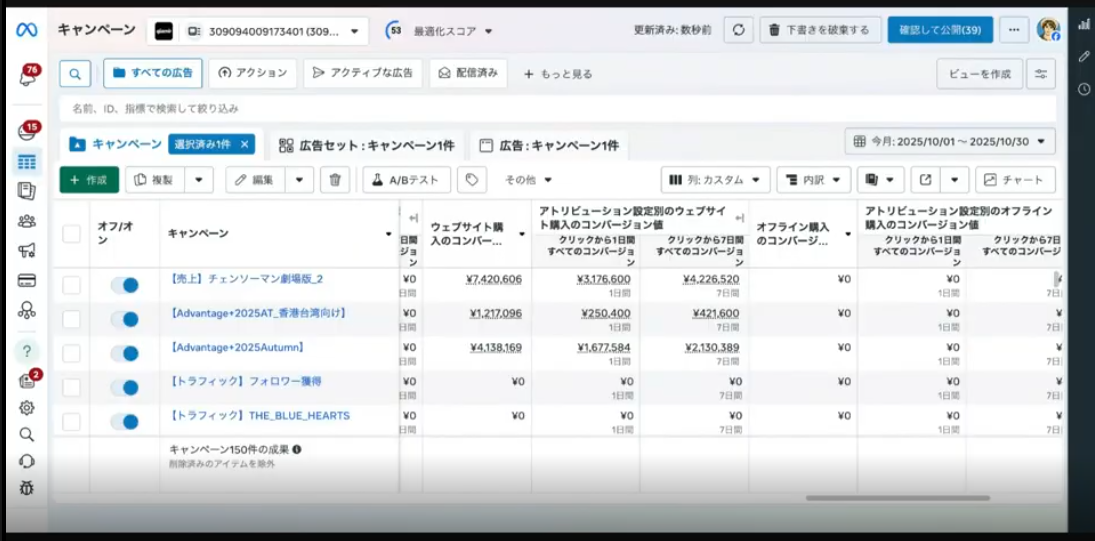Toggle the Advantage+2025Autumn campaign switch

coord(125,353)
